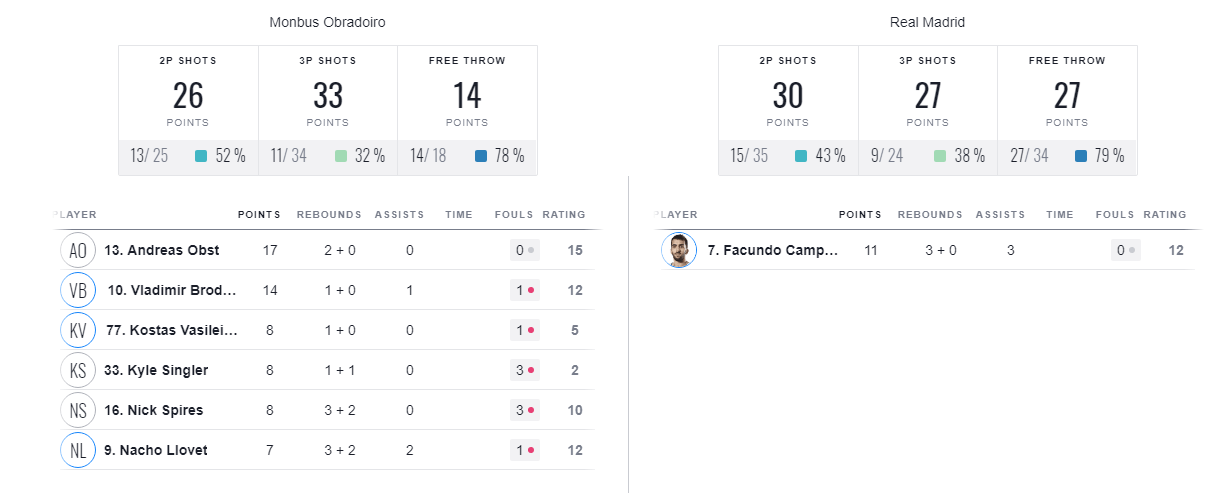Open player 13. Andreas Obst
This screenshot has height=493, width=1232.
pyautogui.click(x=161, y=250)
